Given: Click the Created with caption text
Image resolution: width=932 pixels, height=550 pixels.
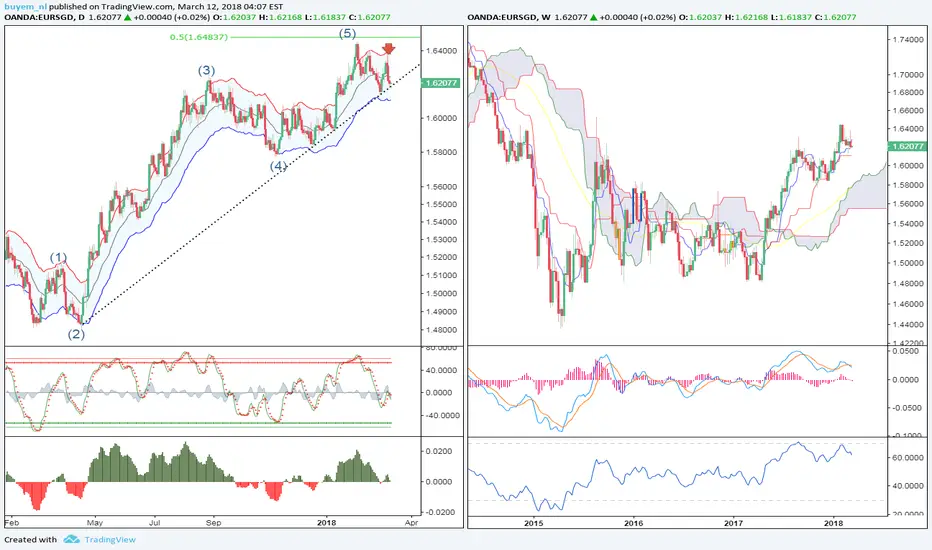Looking at the screenshot, I should click(x=30, y=539).
